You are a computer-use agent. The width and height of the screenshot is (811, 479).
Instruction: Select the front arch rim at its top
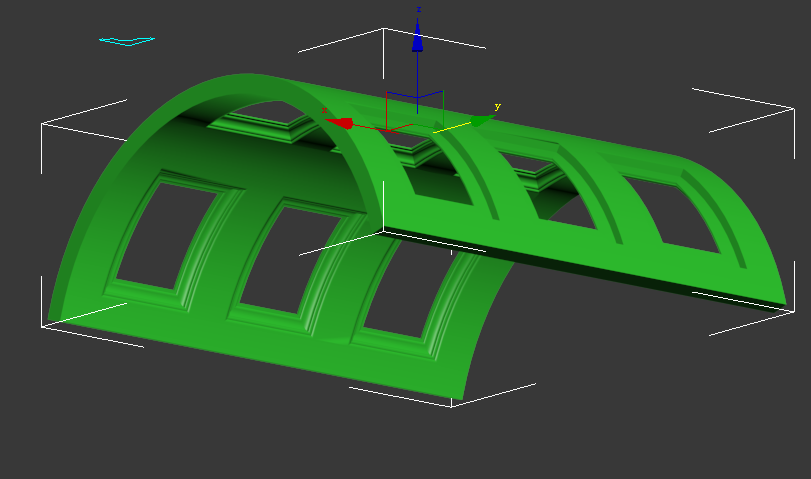(x=240, y=81)
